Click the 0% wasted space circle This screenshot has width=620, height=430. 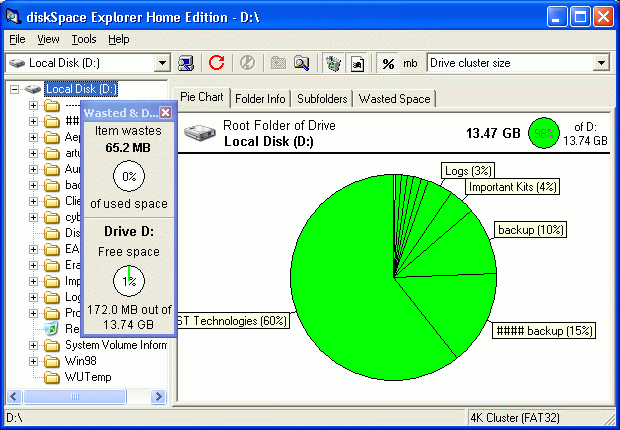129,176
